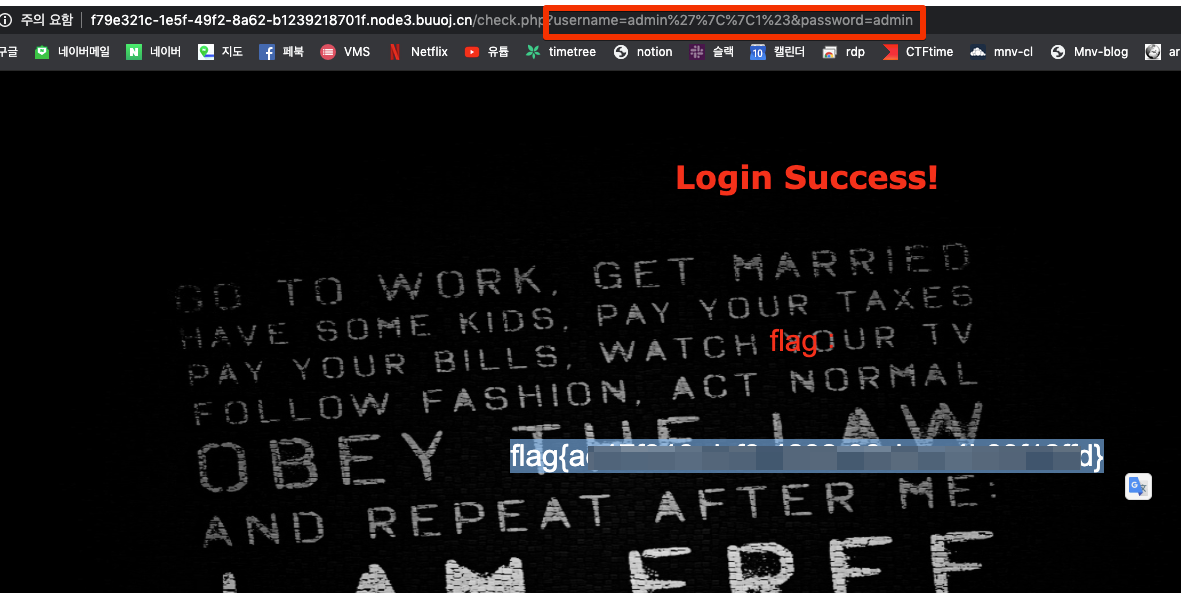Click the 지도 map pin icon
This screenshot has height=593, width=1181.
(x=206, y=52)
